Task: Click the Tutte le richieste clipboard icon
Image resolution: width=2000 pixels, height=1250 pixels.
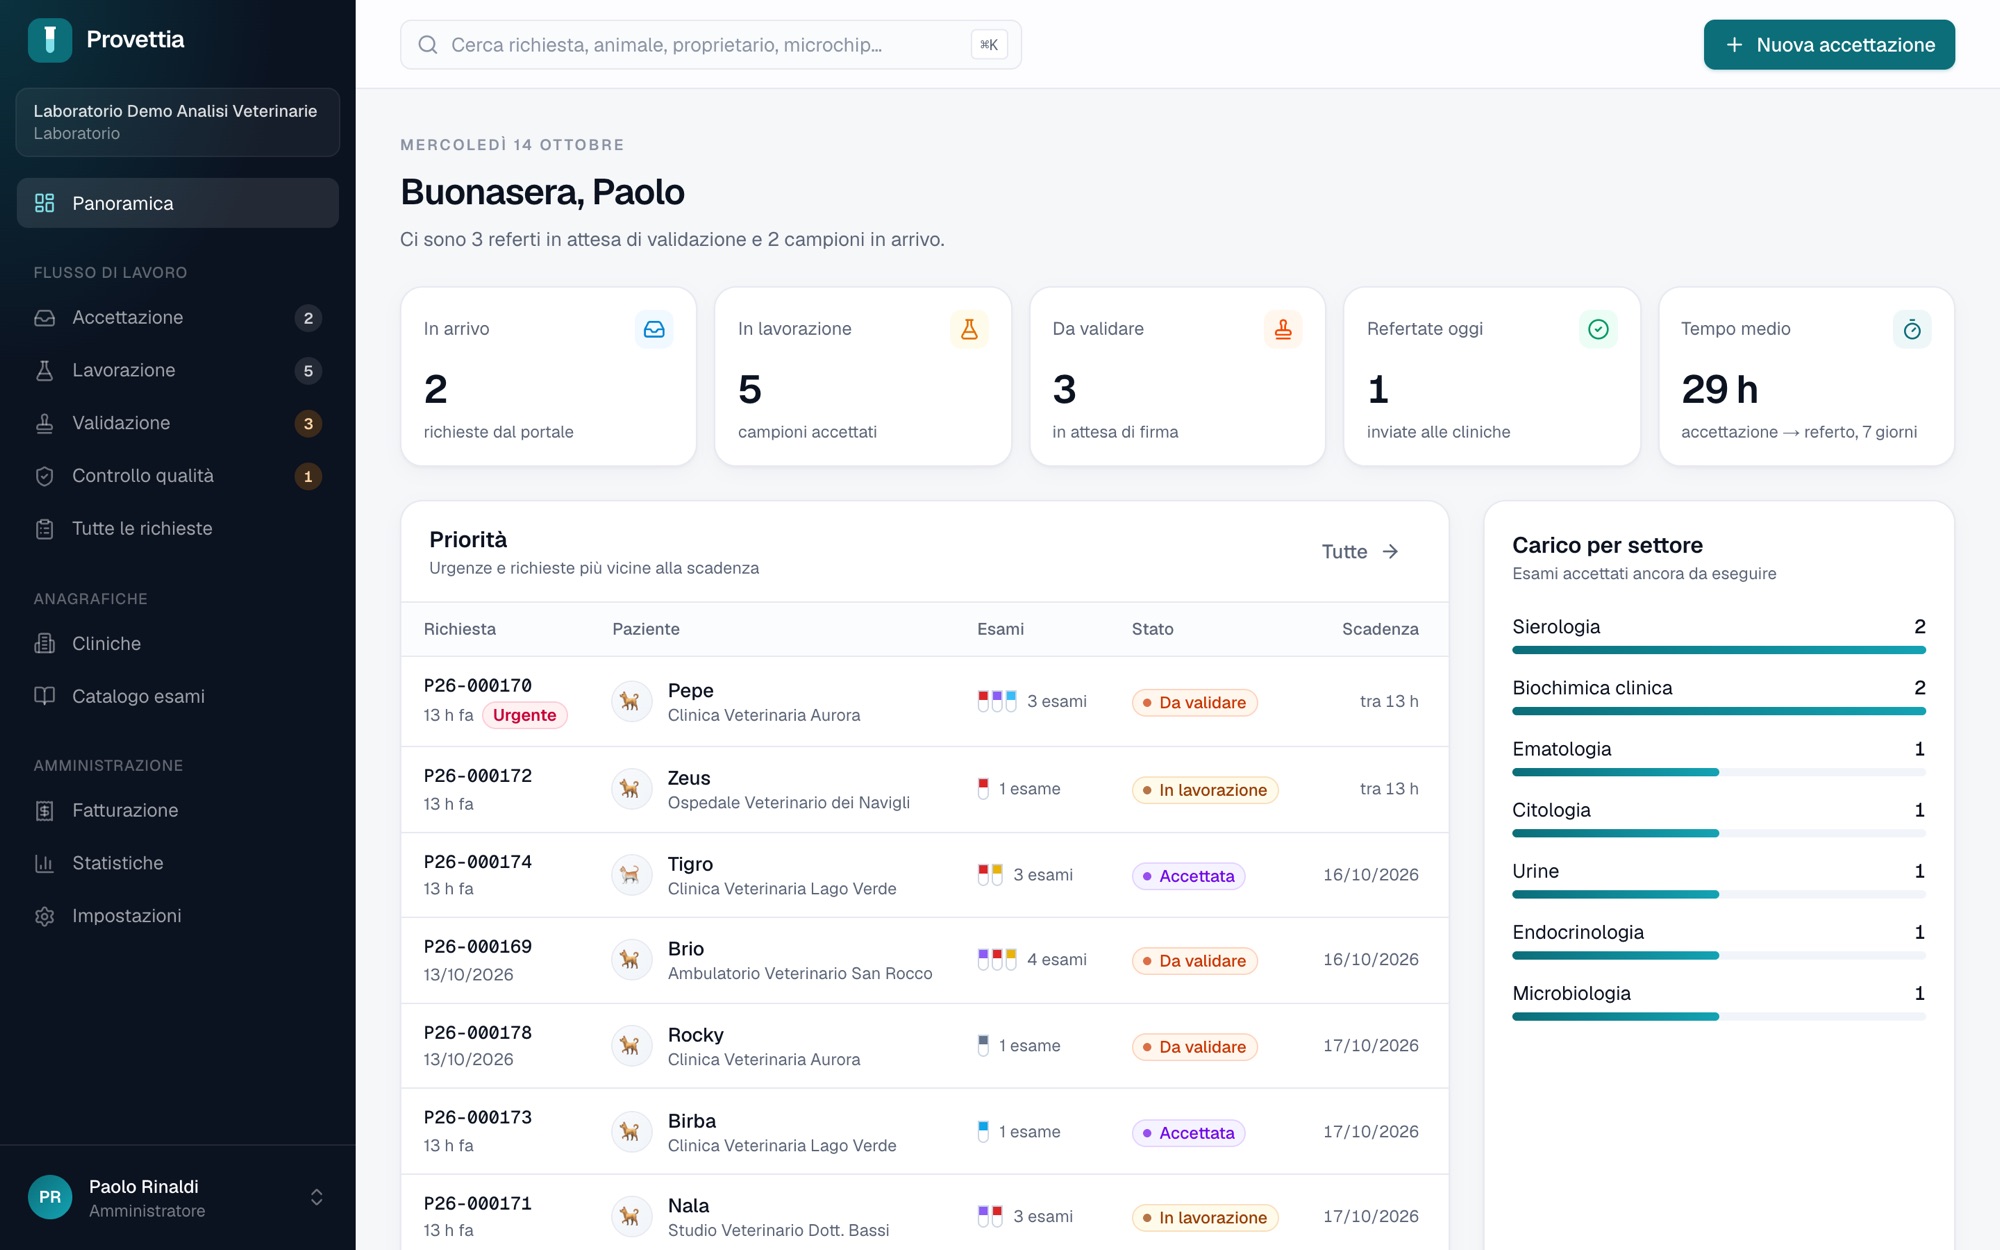Action: coord(45,529)
